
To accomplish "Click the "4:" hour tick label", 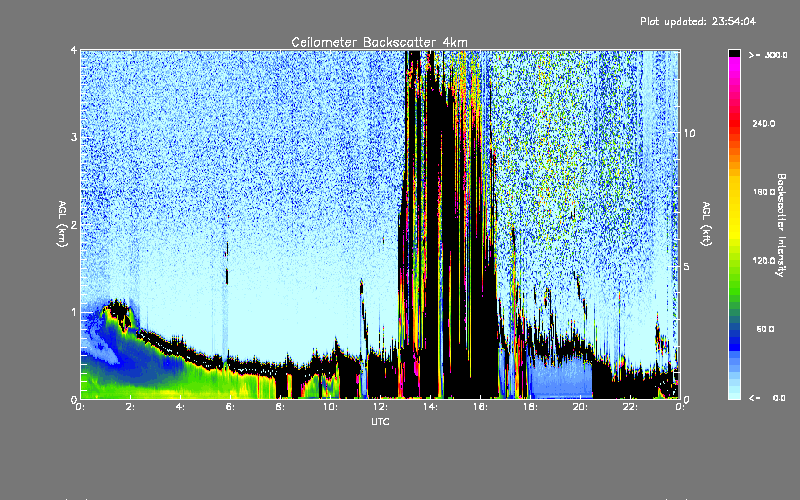I will click(x=181, y=407).
